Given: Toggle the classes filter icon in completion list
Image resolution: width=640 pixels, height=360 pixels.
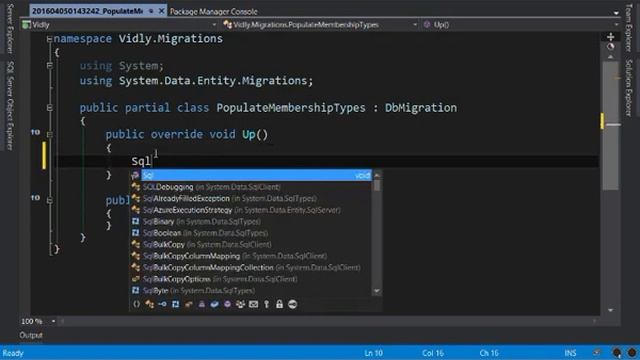Looking at the screenshot, I should click(x=149, y=304).
